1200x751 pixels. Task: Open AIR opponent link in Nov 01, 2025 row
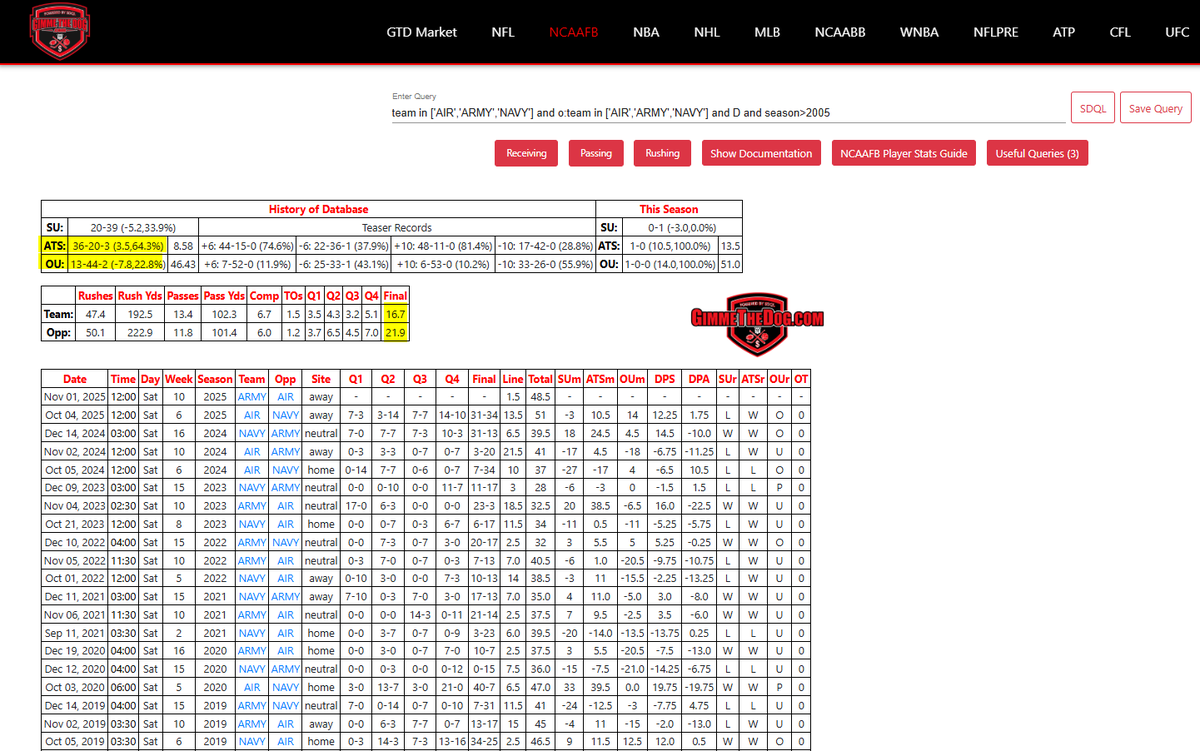click(285, 396)
